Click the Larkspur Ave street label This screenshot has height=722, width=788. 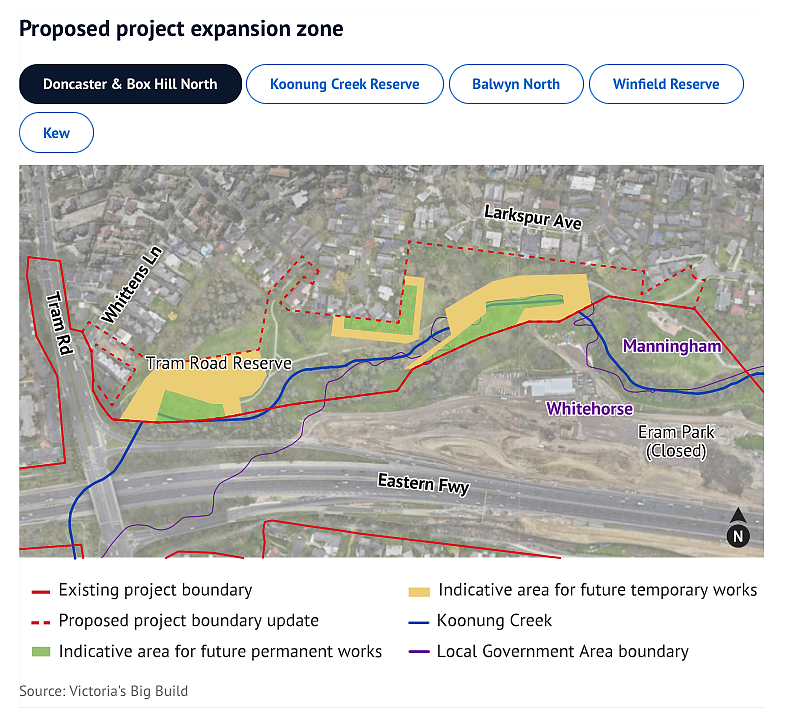533,218
